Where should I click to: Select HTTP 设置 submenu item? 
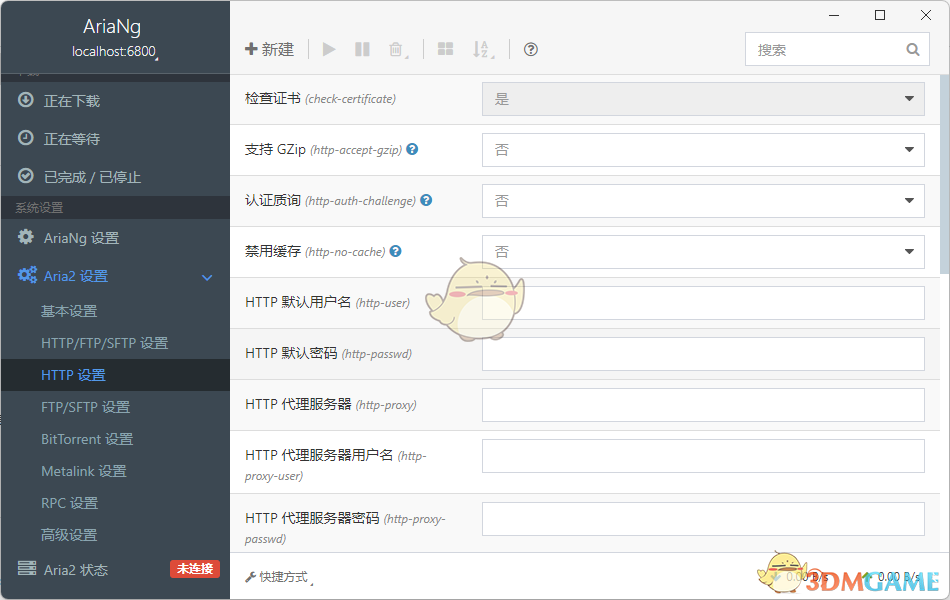(x=115, y=375)
